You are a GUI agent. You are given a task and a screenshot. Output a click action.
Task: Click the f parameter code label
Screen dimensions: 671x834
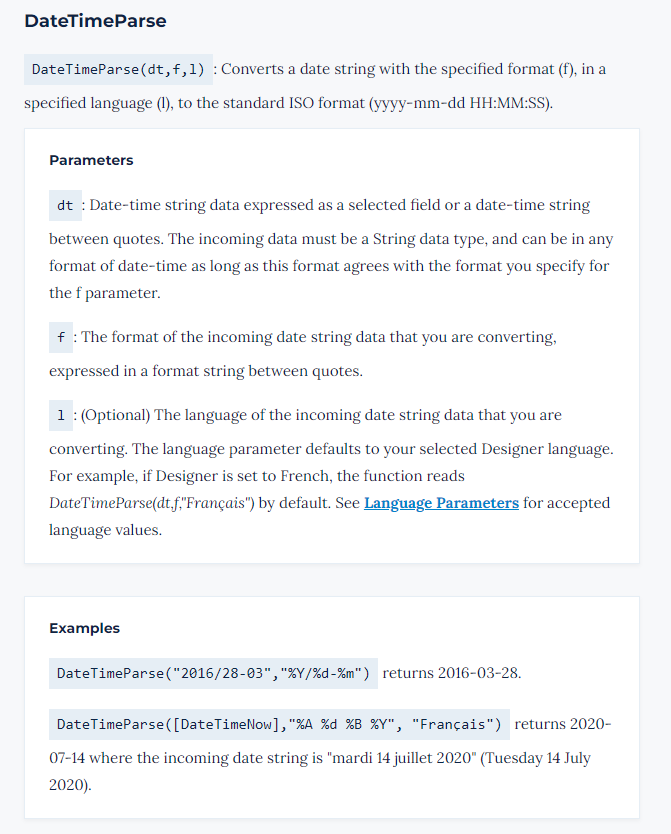[62, 337]
